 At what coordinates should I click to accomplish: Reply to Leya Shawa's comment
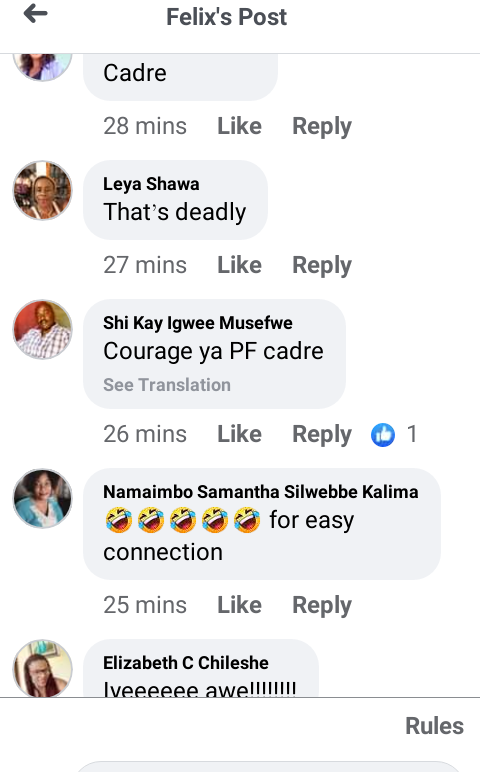point(322,266)
